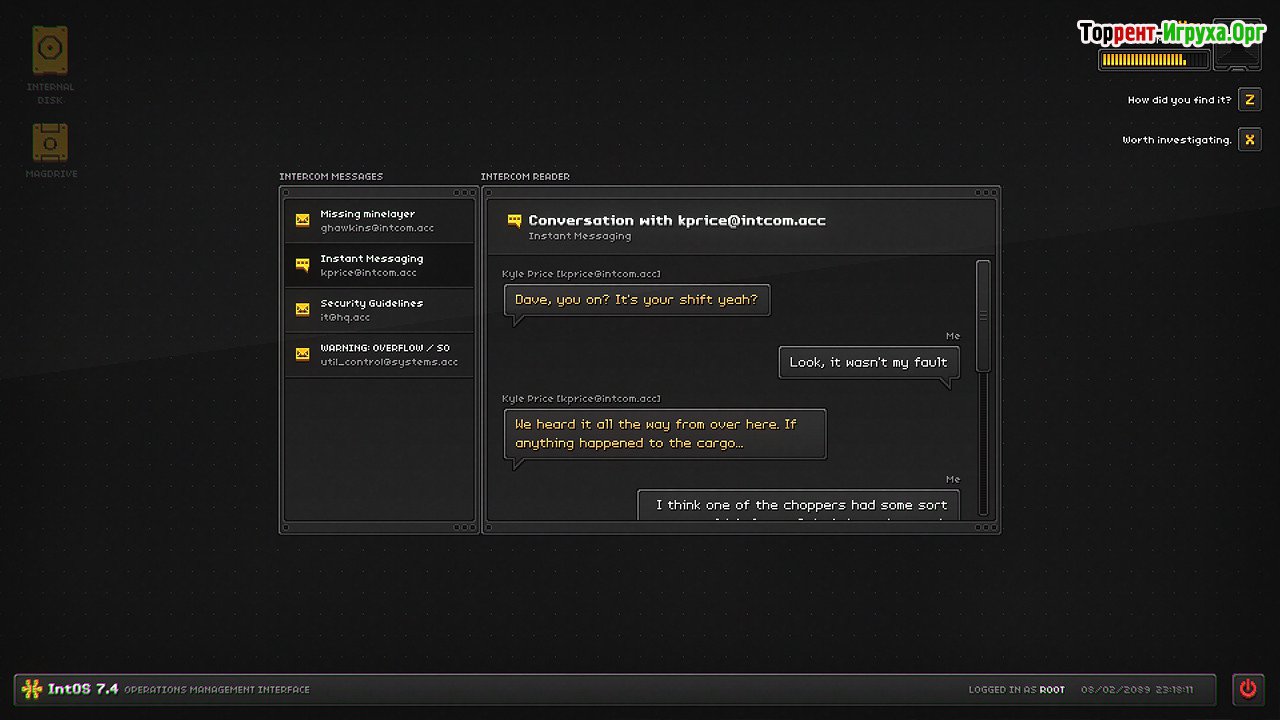The height and width of the screenshot is (720, 1280).
Task: Click the Intercom Reader scrollbar handle
Action: 983,316
